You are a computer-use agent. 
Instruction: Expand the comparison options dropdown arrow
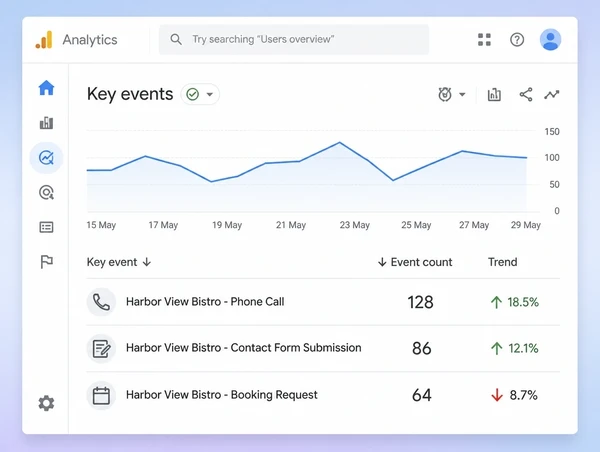tap(462, 94)
